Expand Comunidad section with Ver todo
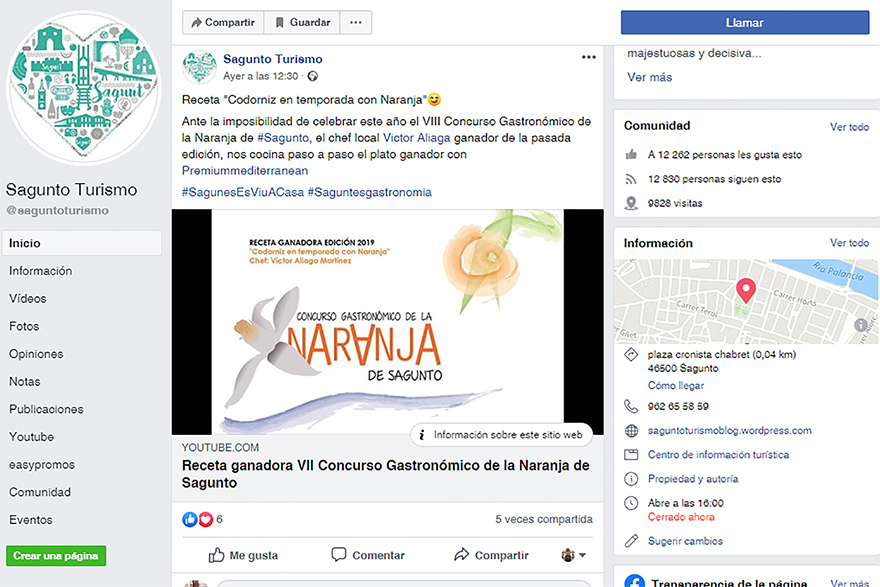880x587 pixels. 849,127
